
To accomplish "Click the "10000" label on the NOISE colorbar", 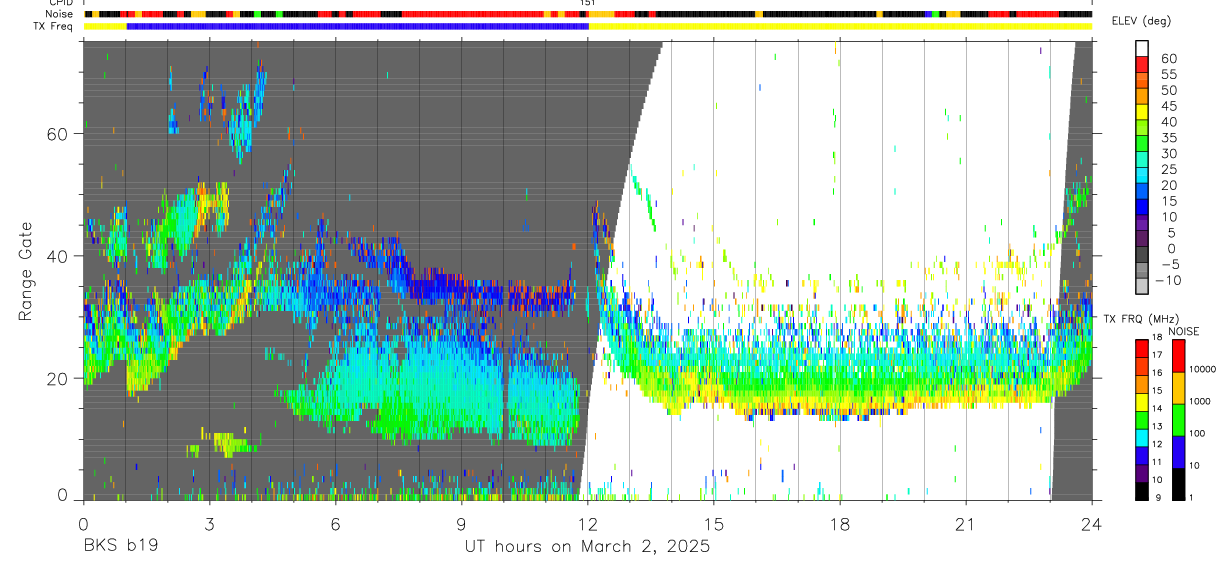I will 1203,369.
